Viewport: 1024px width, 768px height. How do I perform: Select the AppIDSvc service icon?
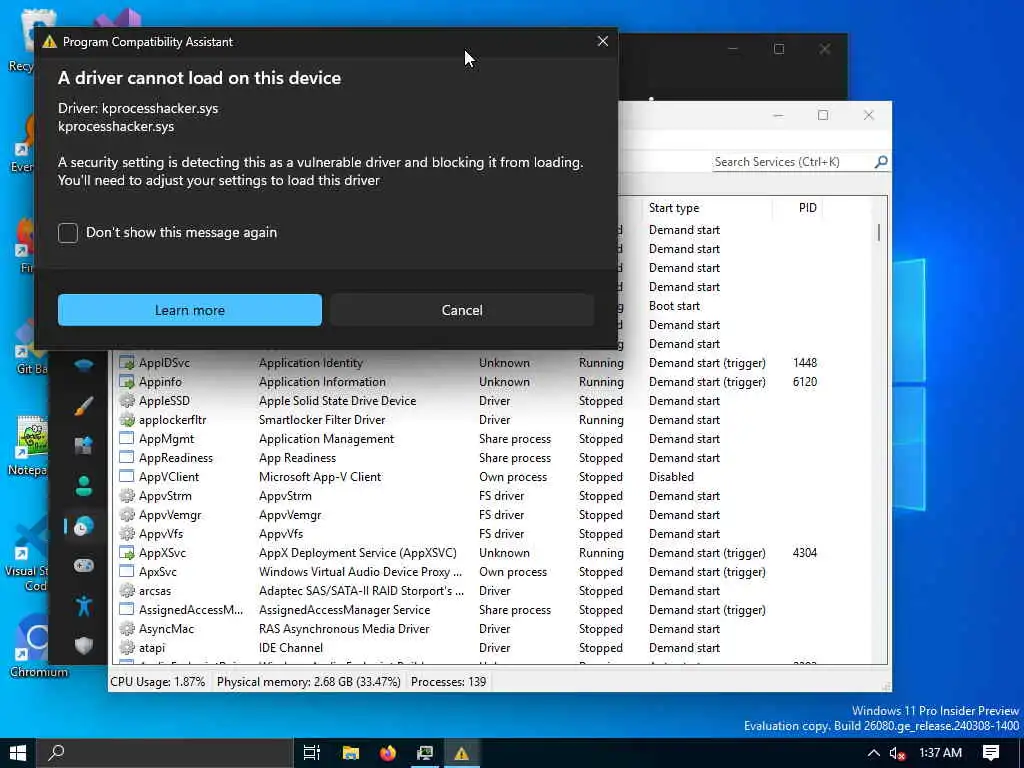point(127,363)
